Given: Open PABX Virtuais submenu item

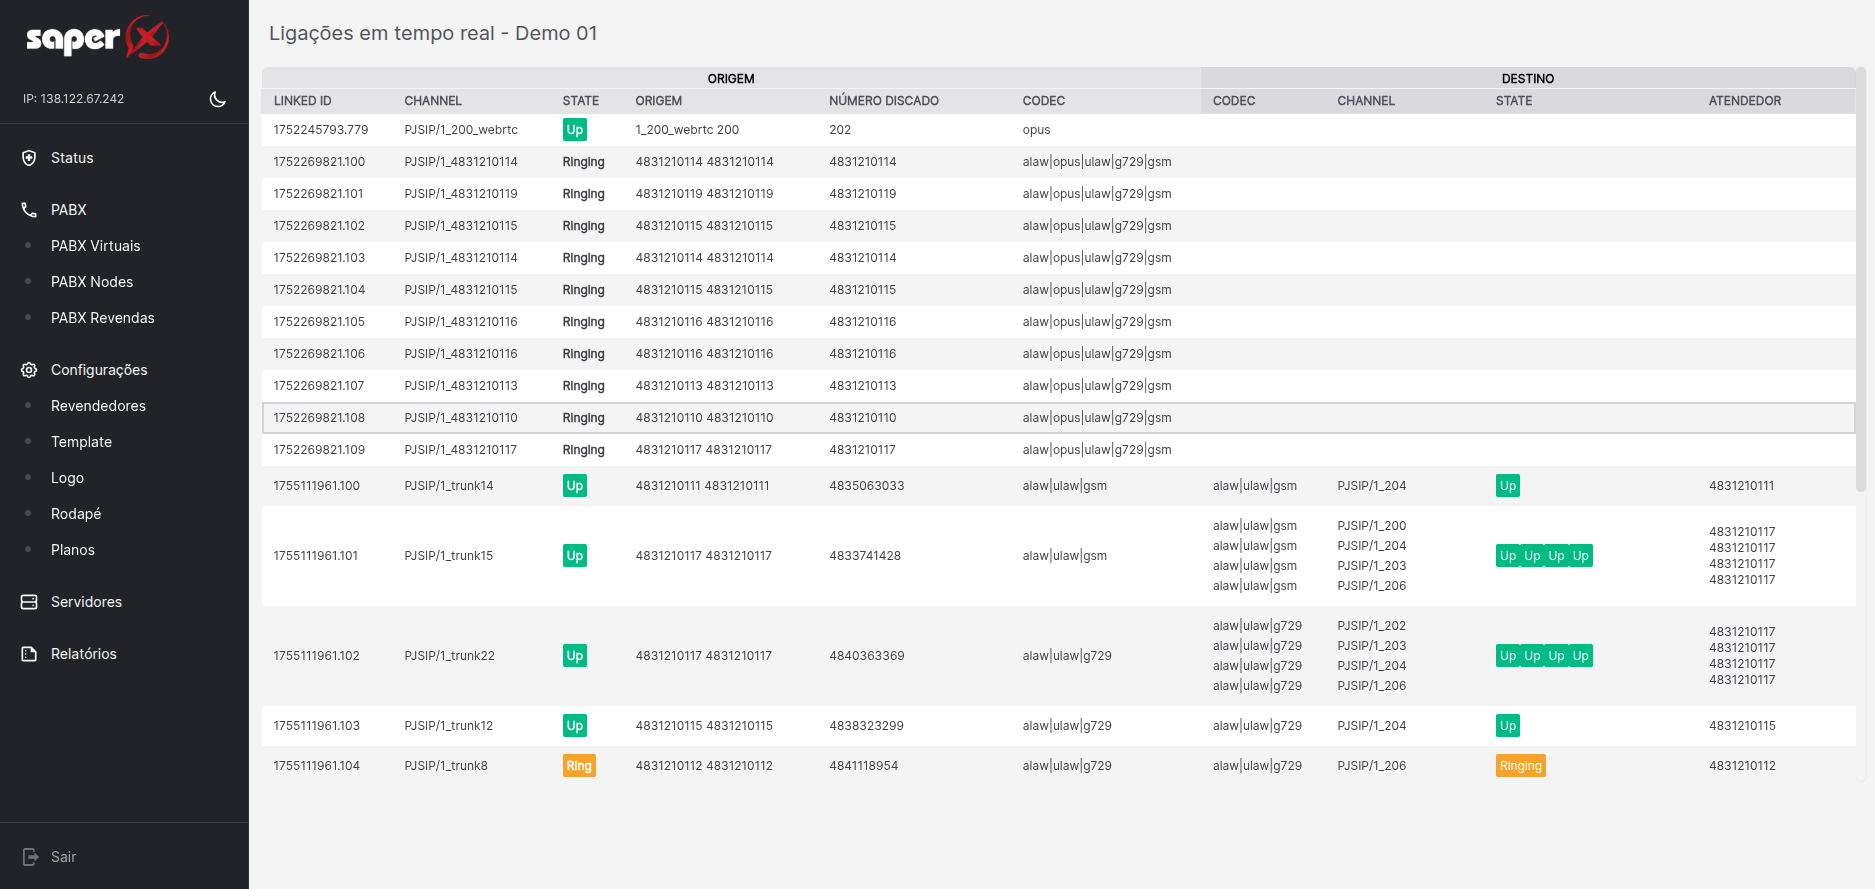Looking at the screenshot, I should 95,246.
